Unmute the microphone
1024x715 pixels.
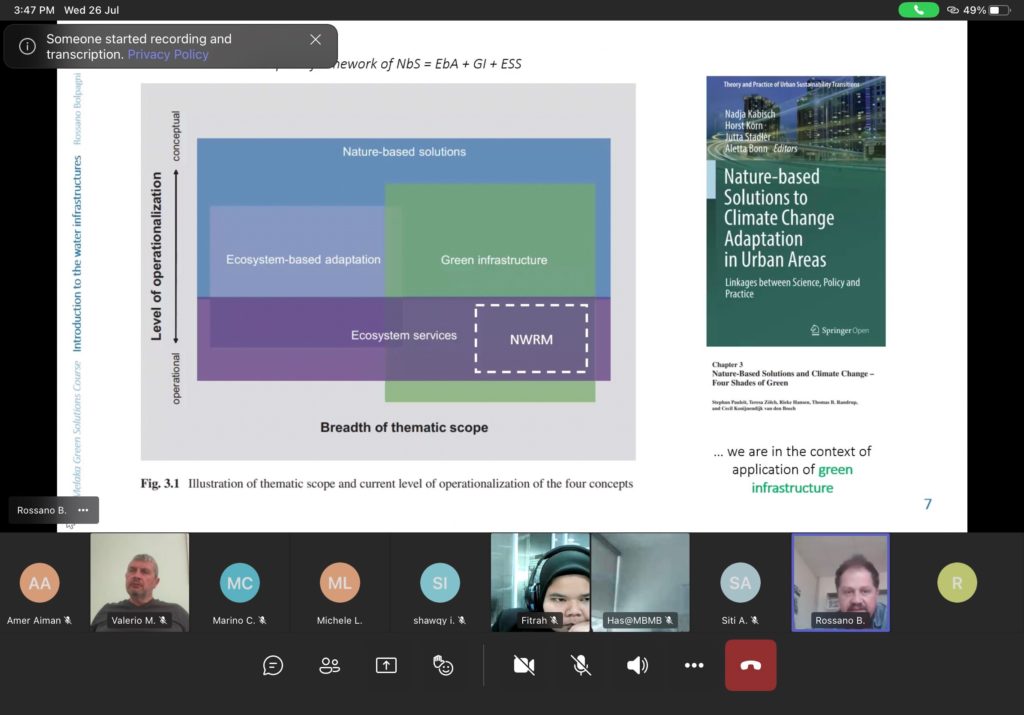(580, 665)
